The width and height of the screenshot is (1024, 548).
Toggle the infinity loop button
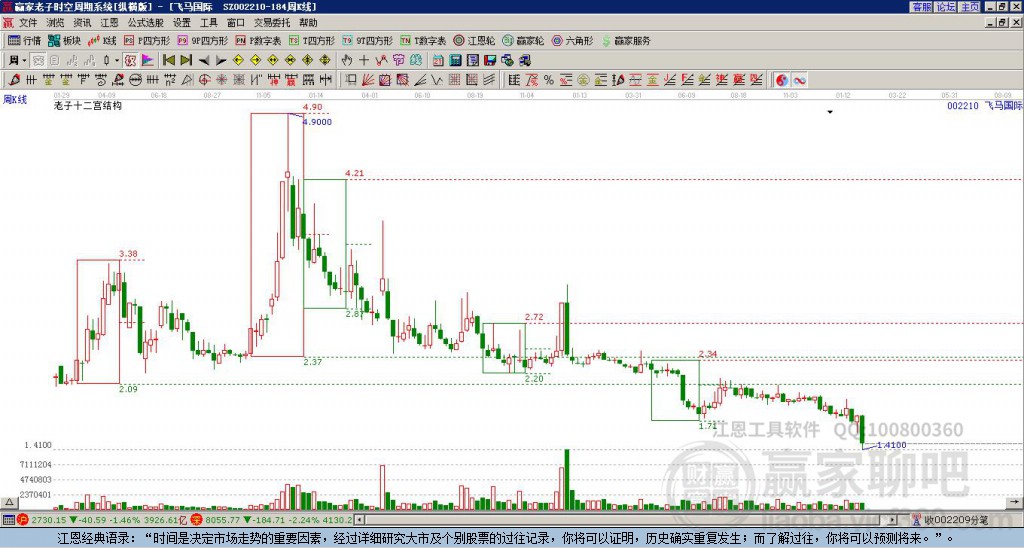tap(799, 80)
